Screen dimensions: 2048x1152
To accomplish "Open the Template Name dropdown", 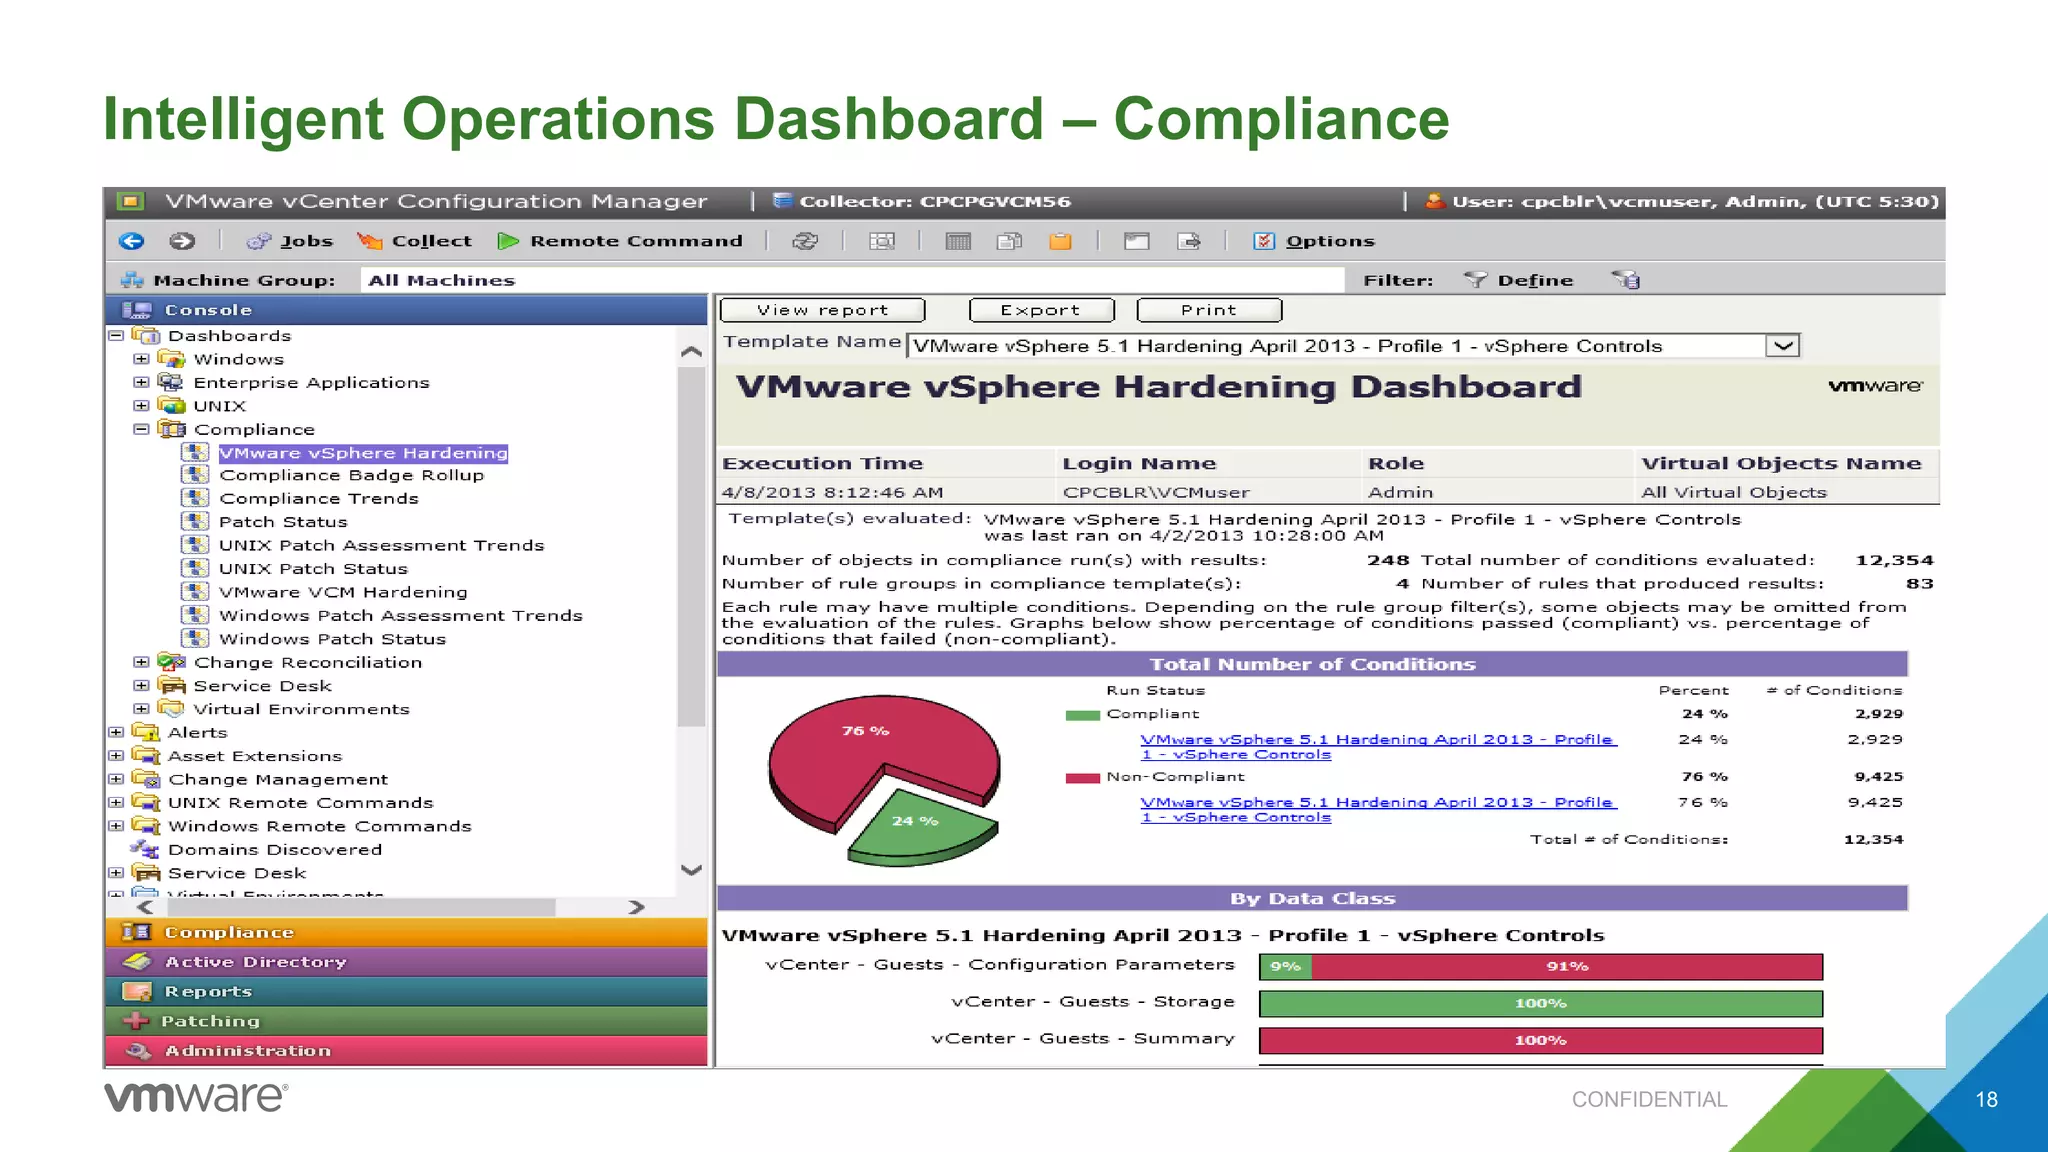I will click(1783, 346).
